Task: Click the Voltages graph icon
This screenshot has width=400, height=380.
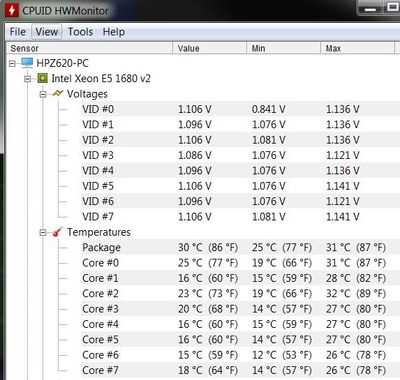Action: pos(58,94)
